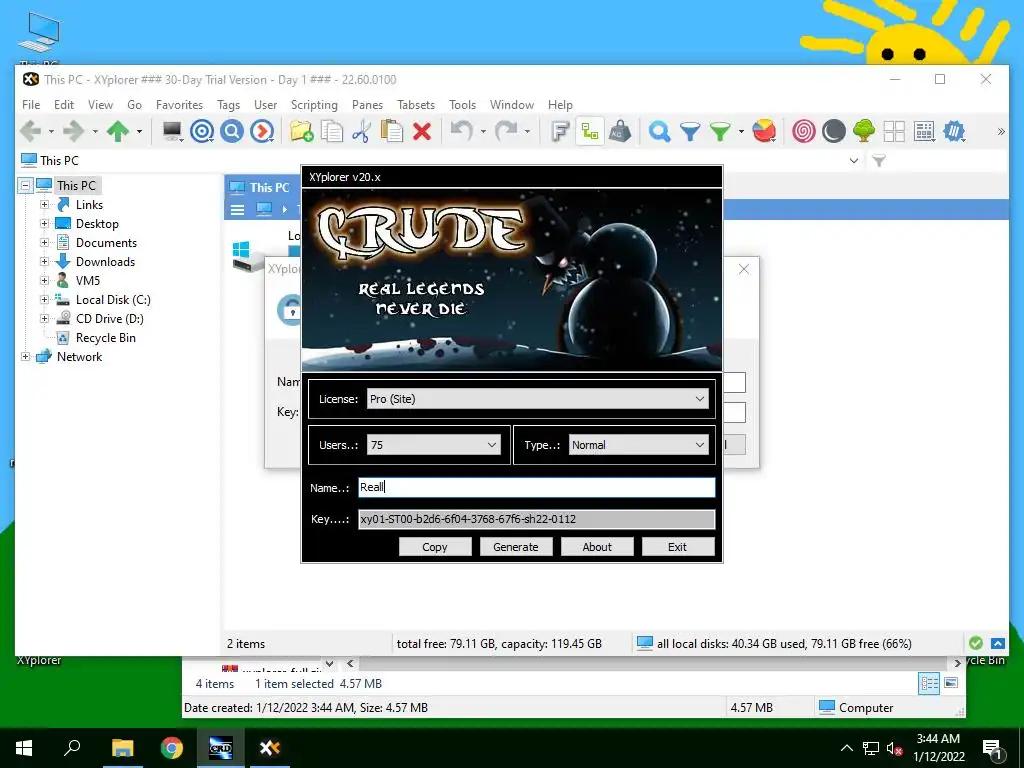Click the blue circle icon with red arrow

(262, 131)
